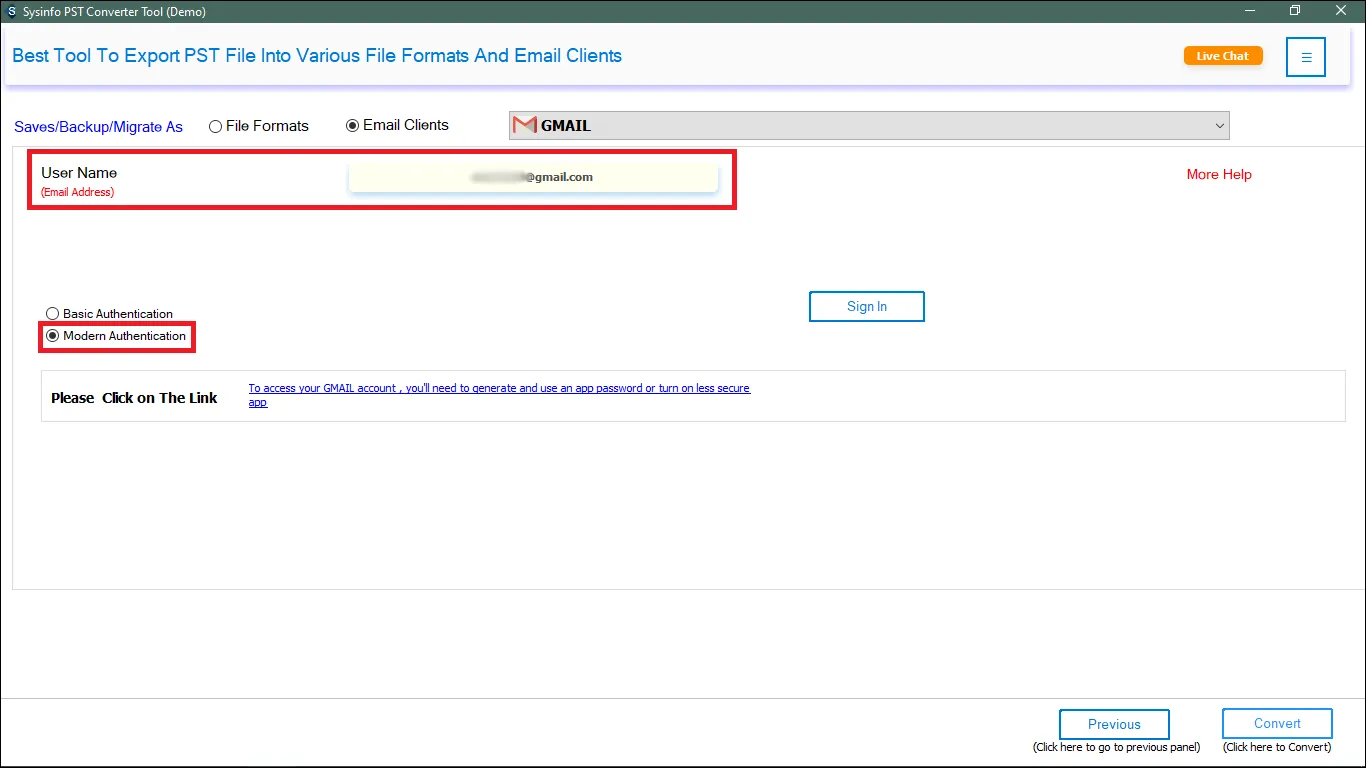
Task: Click '(Click here to go to previous panel)' text
Action: pos(1116,747)
